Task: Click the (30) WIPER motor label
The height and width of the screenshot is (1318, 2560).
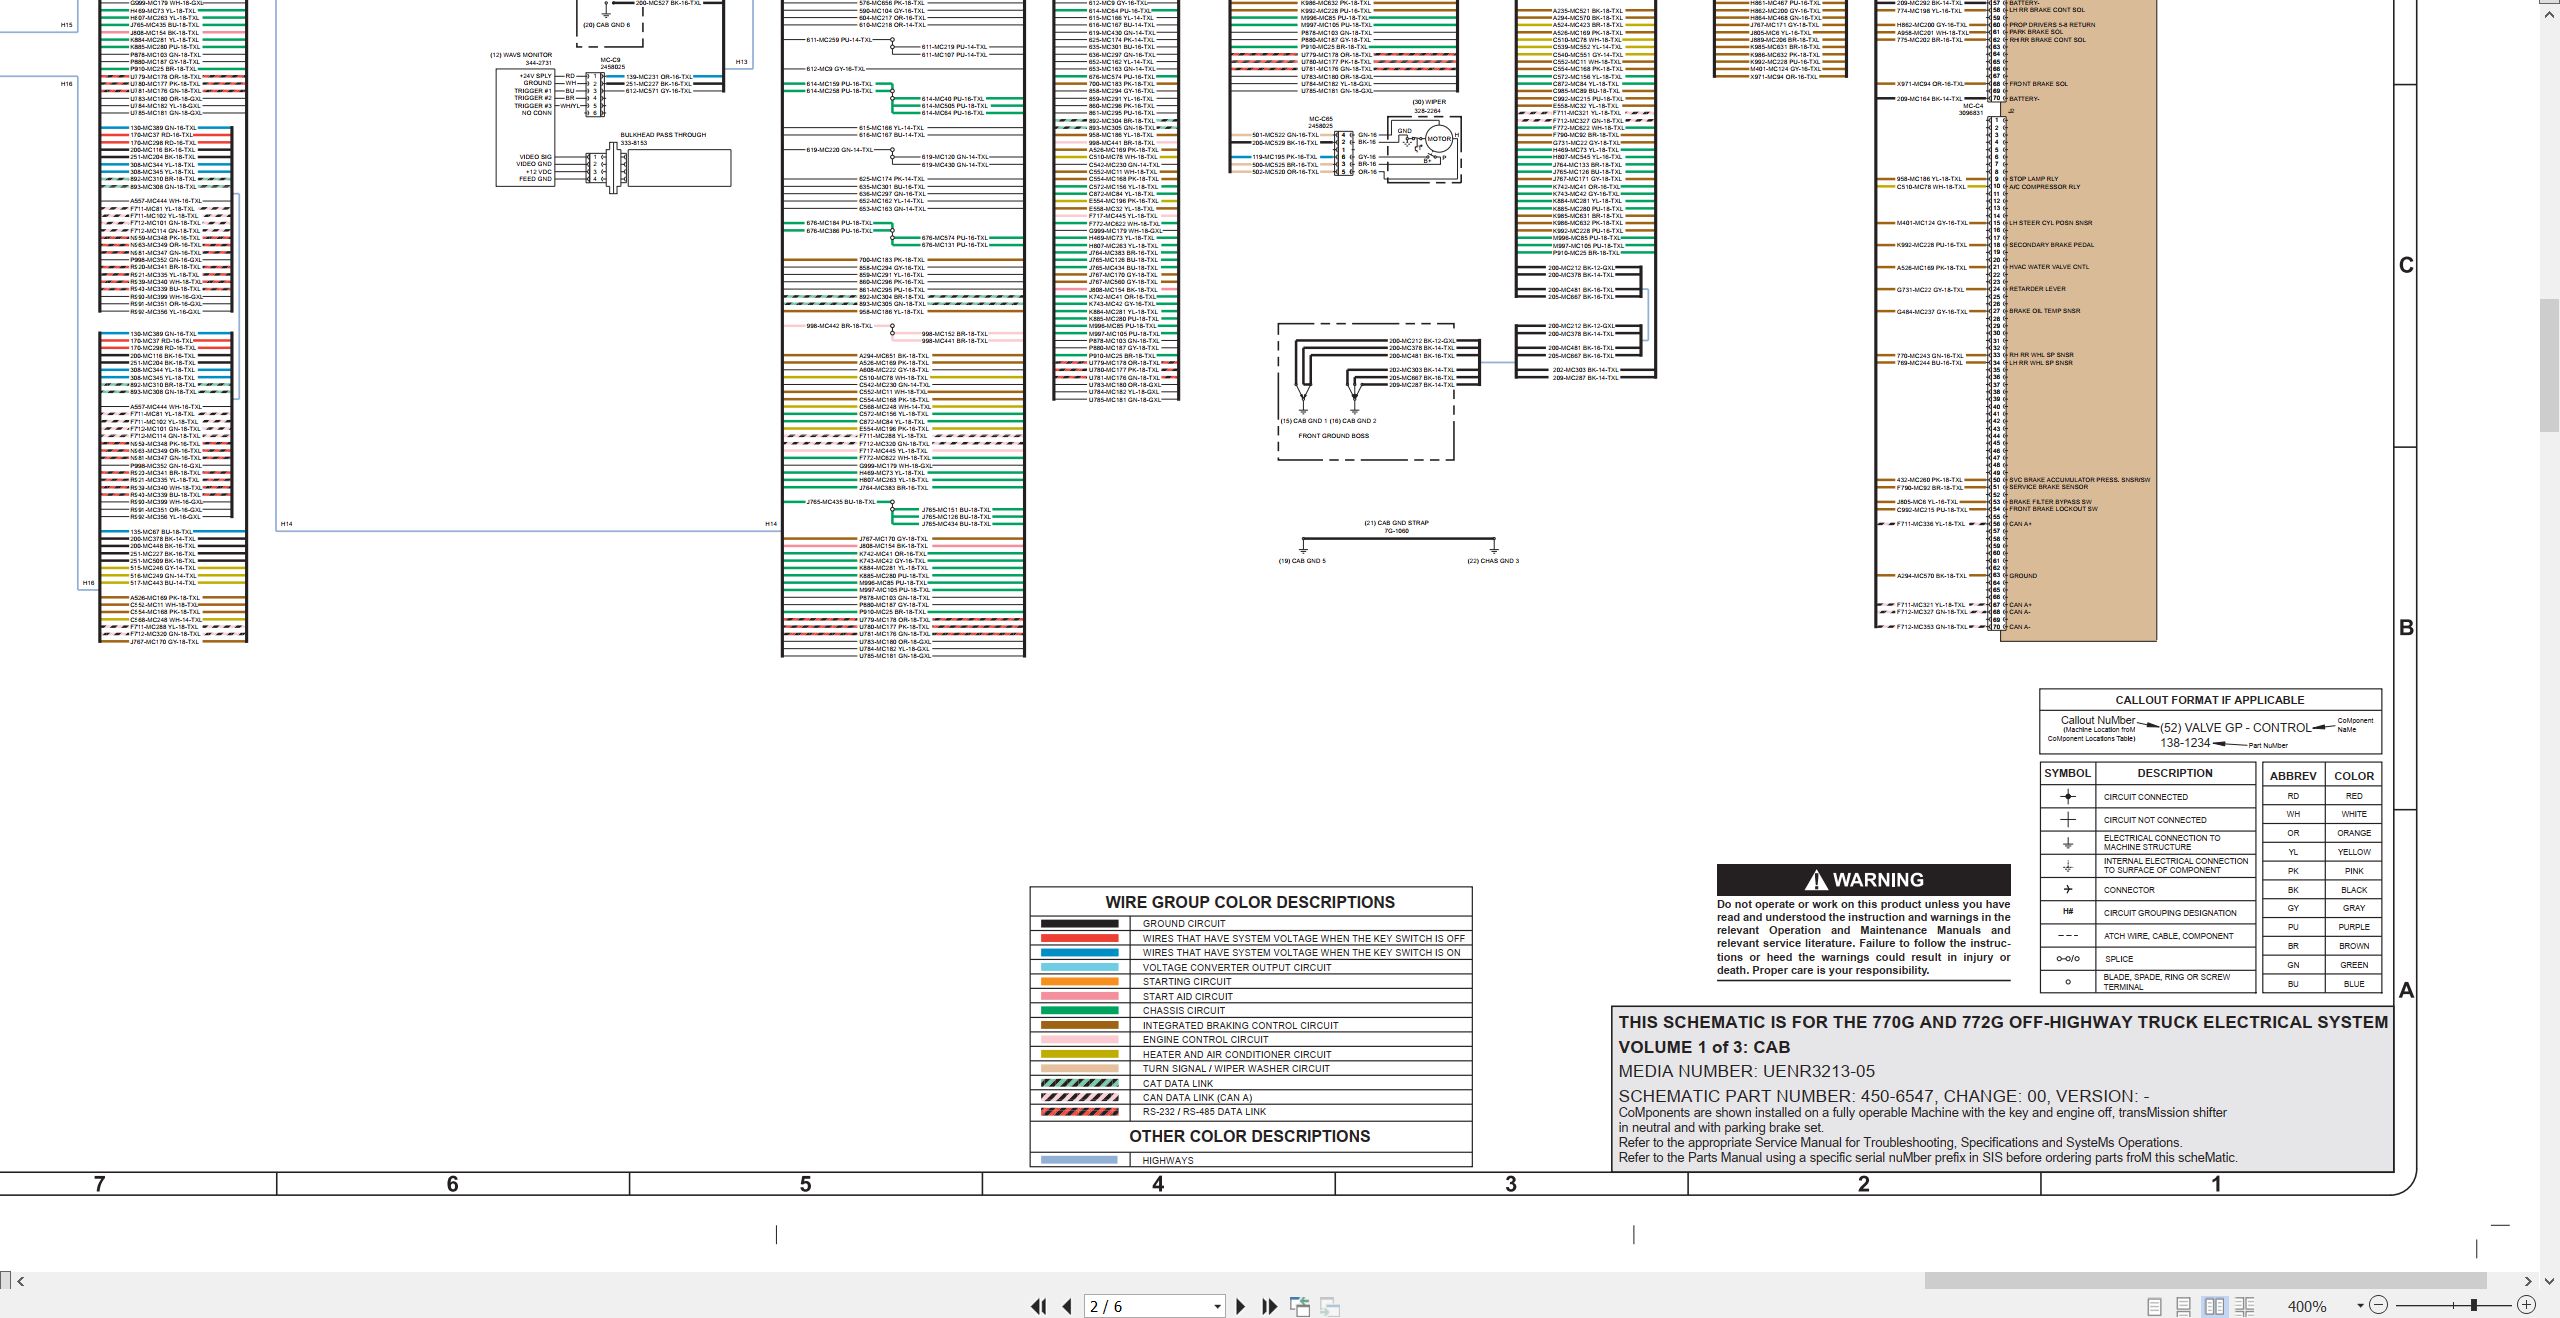Action: point(1429,102)
